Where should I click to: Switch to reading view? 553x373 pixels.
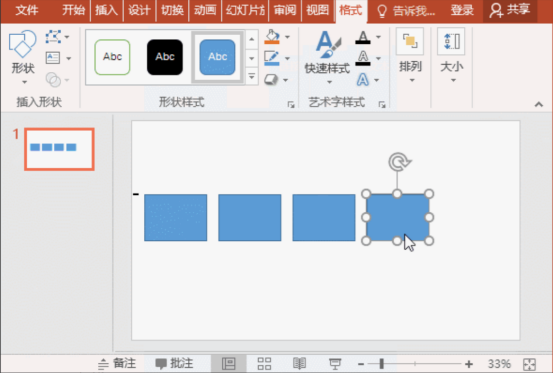[x=299, y=363]
